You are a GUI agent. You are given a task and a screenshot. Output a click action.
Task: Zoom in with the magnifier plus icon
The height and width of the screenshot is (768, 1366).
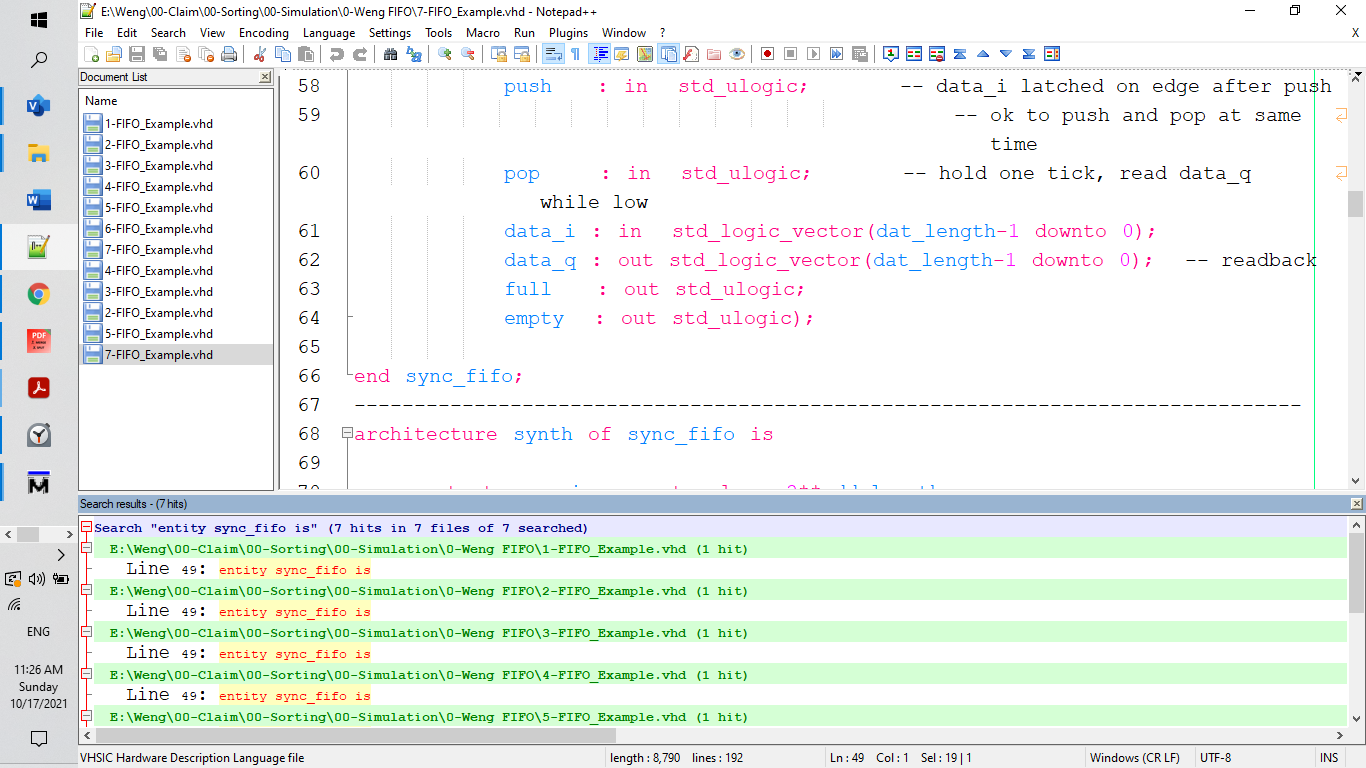coord(444,54)
